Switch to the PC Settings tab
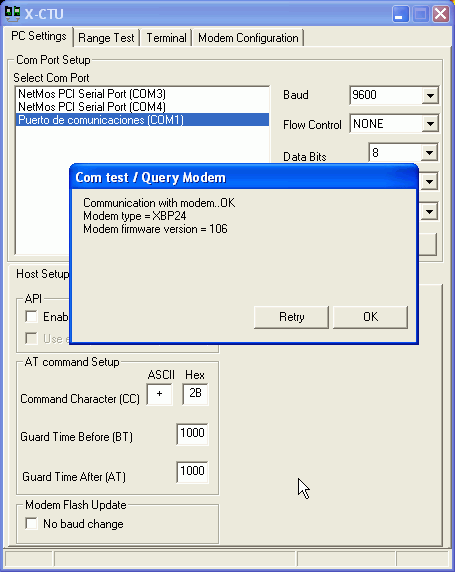 coord(38,36)
